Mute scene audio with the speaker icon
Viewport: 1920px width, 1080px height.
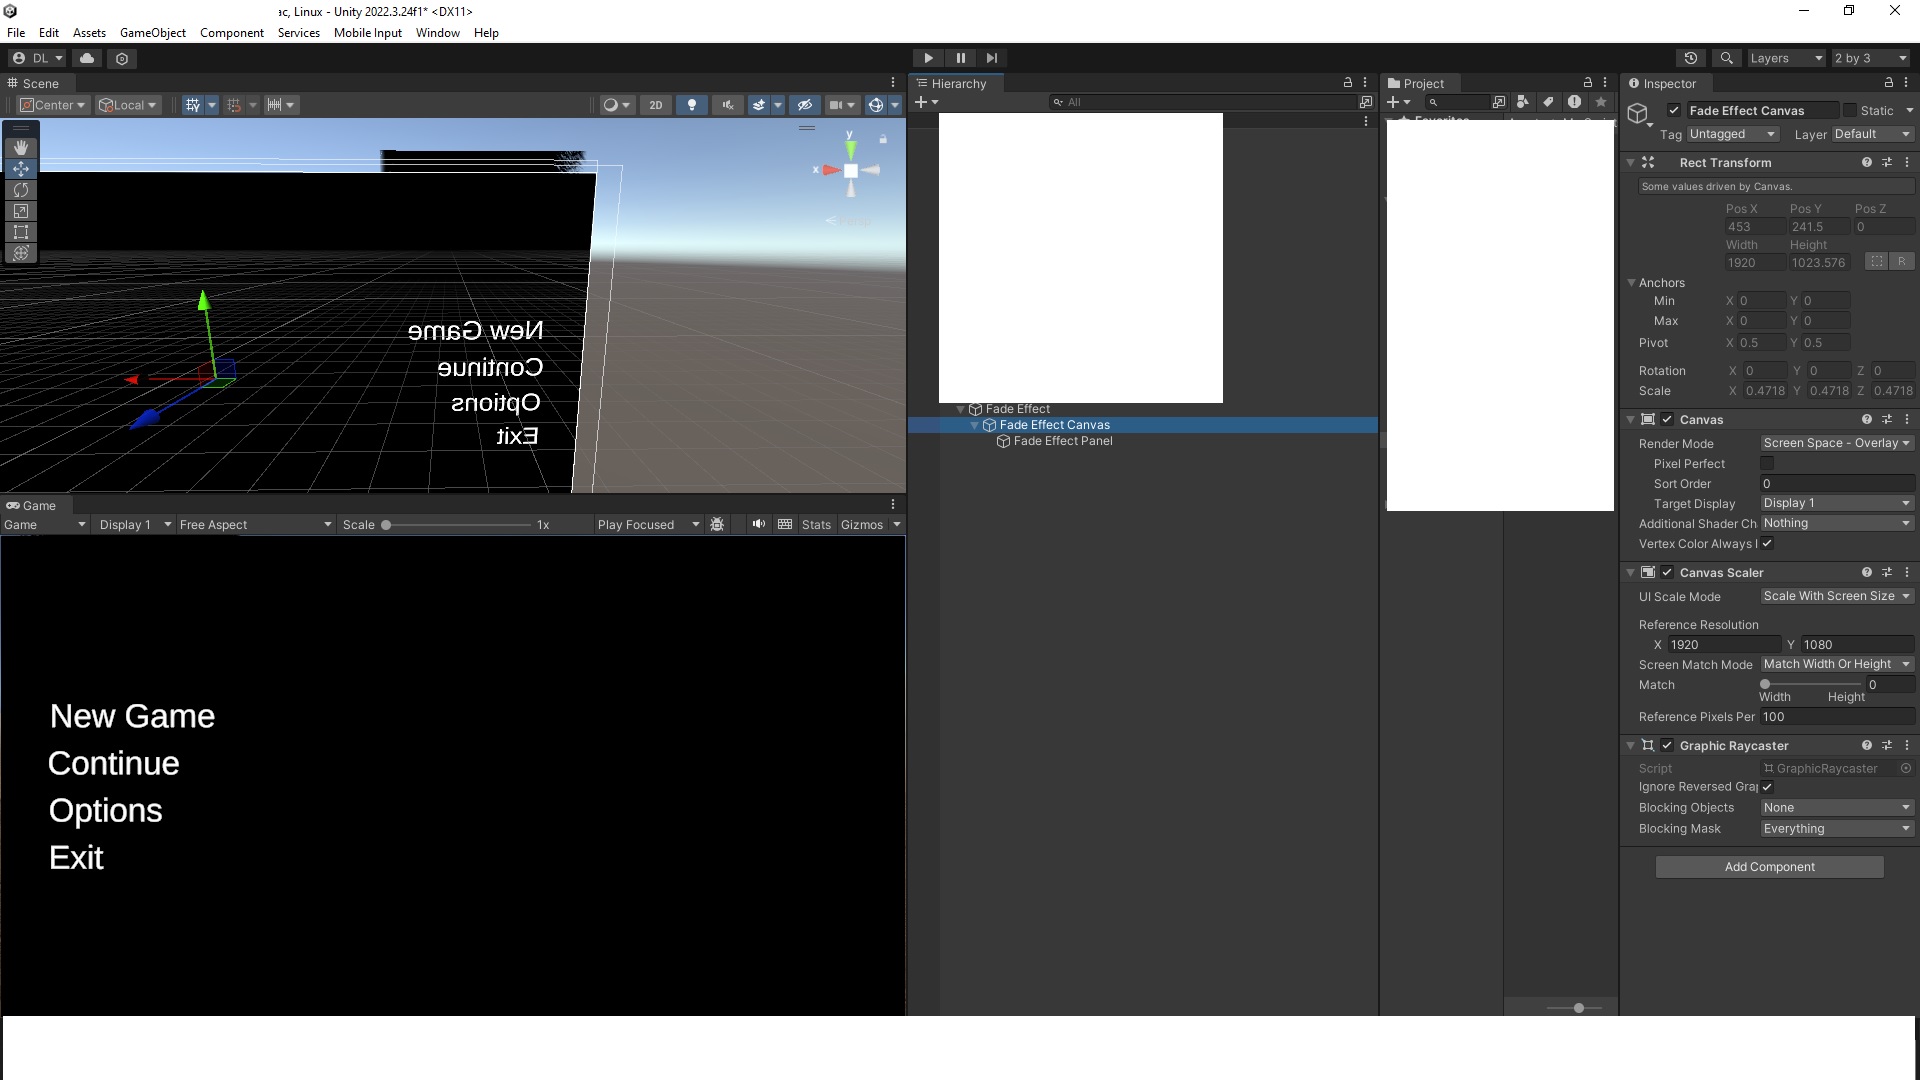click(x=727, y=104)
